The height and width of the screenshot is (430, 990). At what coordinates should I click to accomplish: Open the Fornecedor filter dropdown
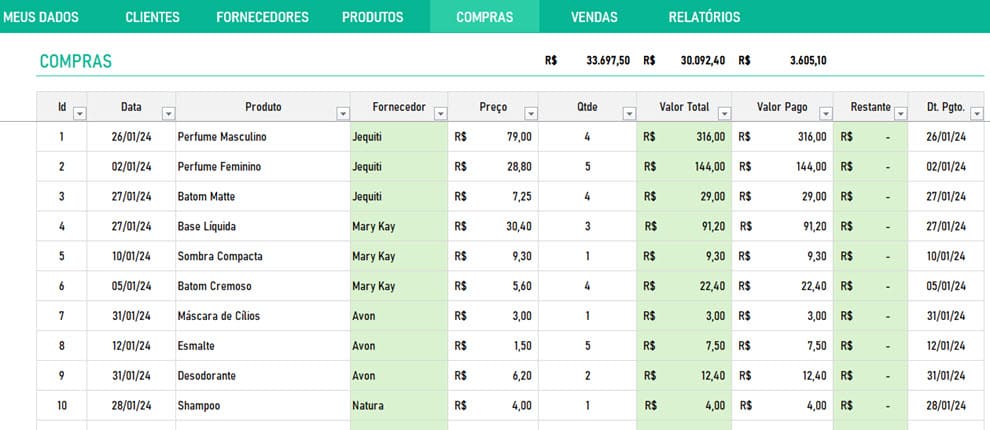pos(440,114)
